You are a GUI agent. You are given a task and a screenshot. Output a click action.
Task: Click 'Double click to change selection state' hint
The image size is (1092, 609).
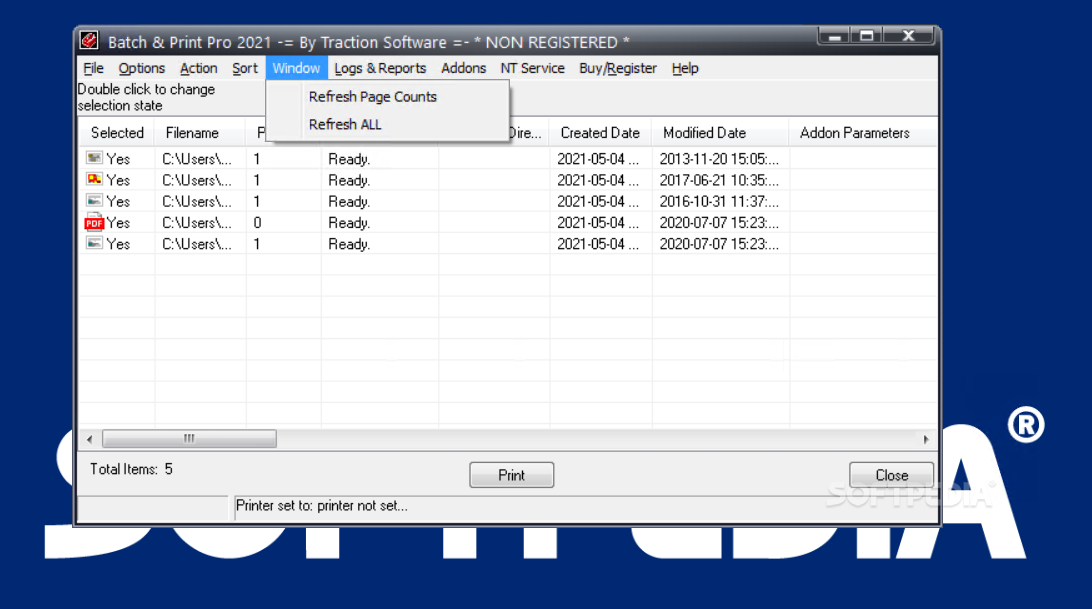click(x=146, y=98)
